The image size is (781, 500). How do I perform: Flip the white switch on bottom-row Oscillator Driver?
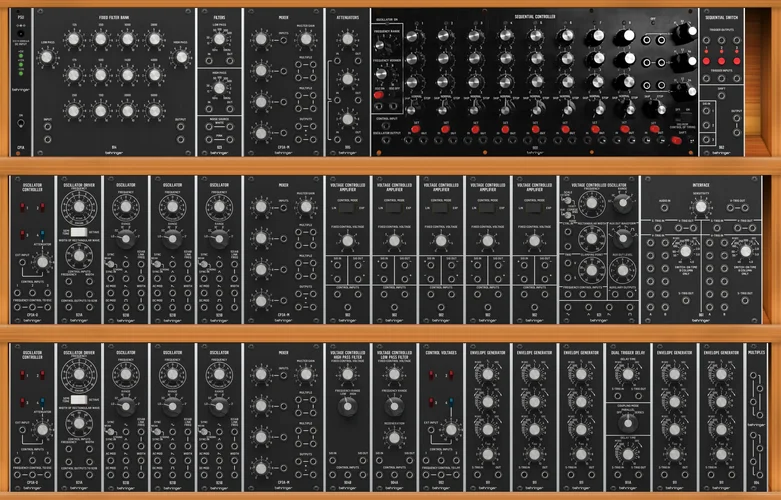pos(79,399)
